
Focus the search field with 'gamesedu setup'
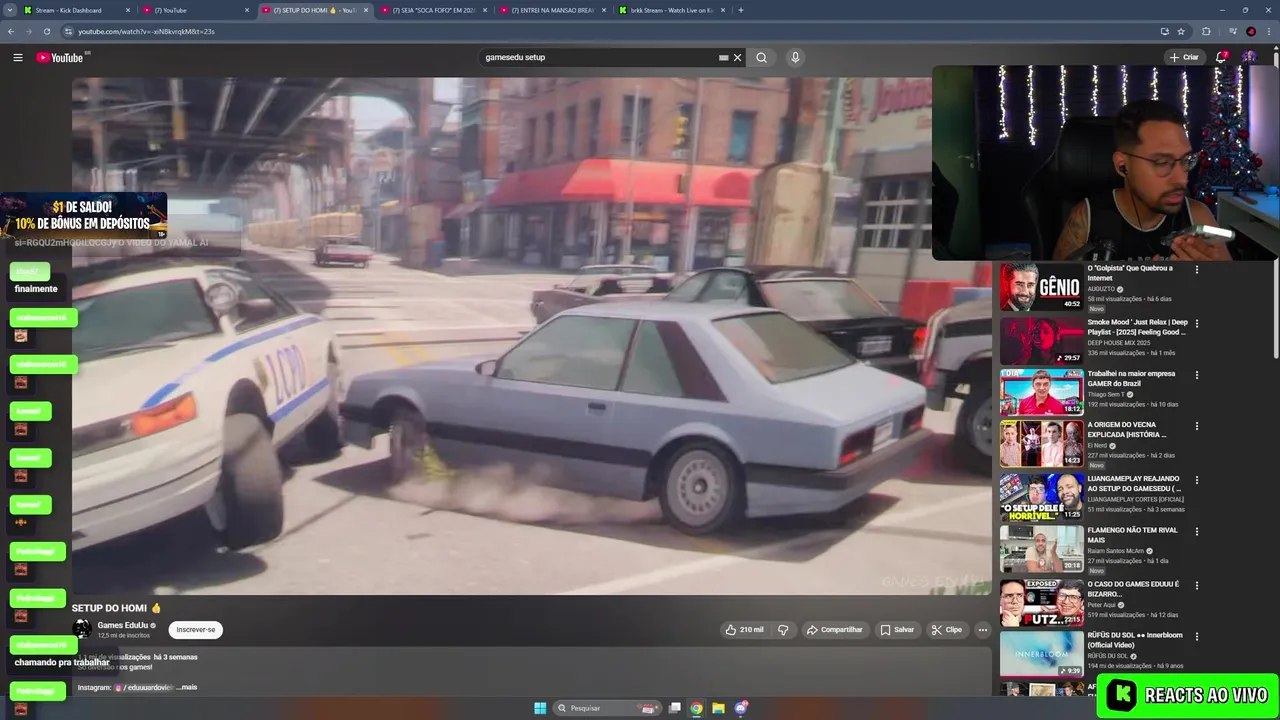coord(598,58)
